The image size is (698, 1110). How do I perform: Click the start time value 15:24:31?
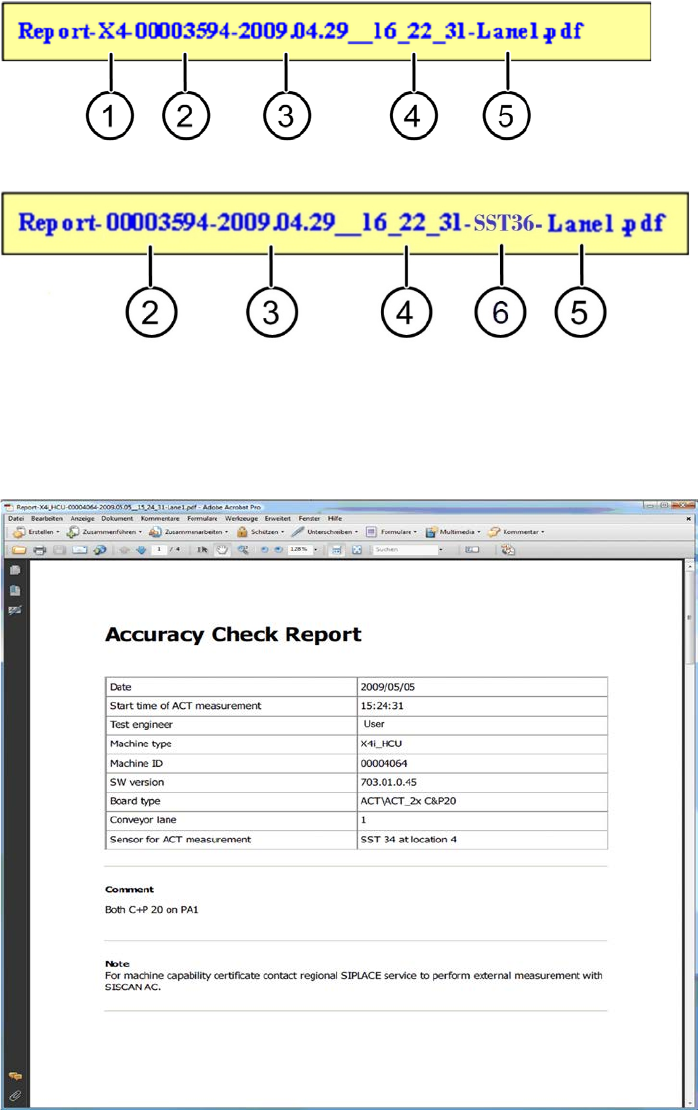(x=382, y=706)
